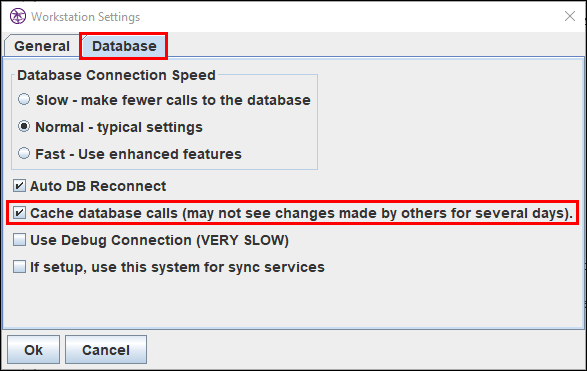Screen dimensions: 587x371
Task: Dismiss the dialog with the Cancel button
Action: (106, 350)
